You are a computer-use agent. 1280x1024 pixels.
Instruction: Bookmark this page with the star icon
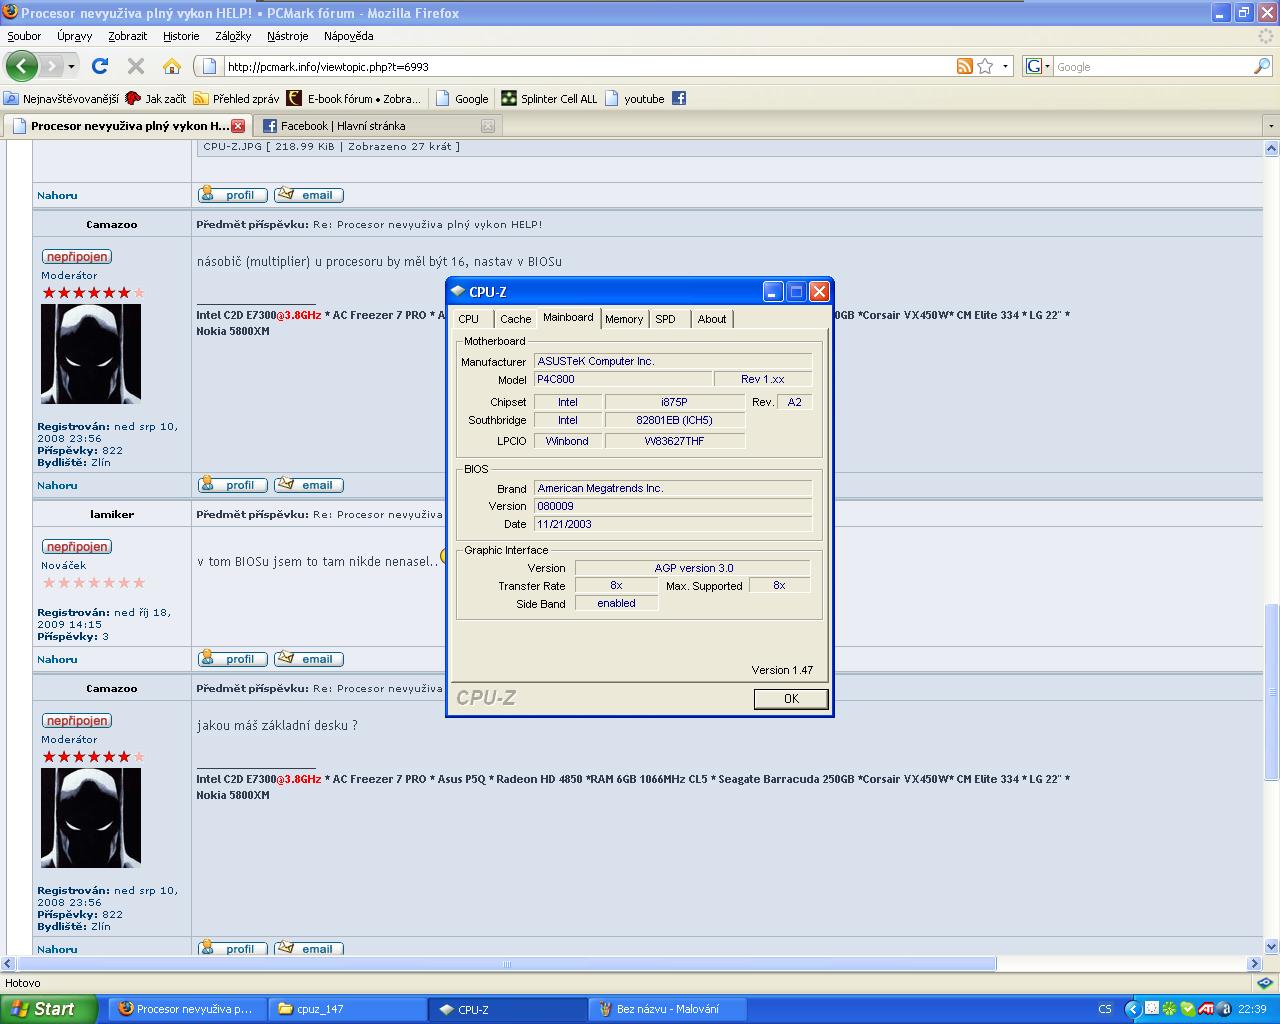[986, 66]
